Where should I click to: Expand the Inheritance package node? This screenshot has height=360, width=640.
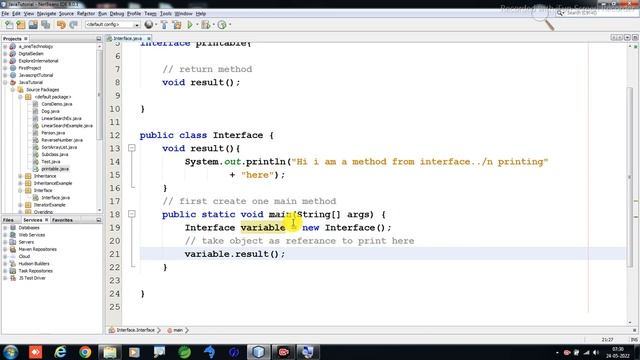click(20, 176)
